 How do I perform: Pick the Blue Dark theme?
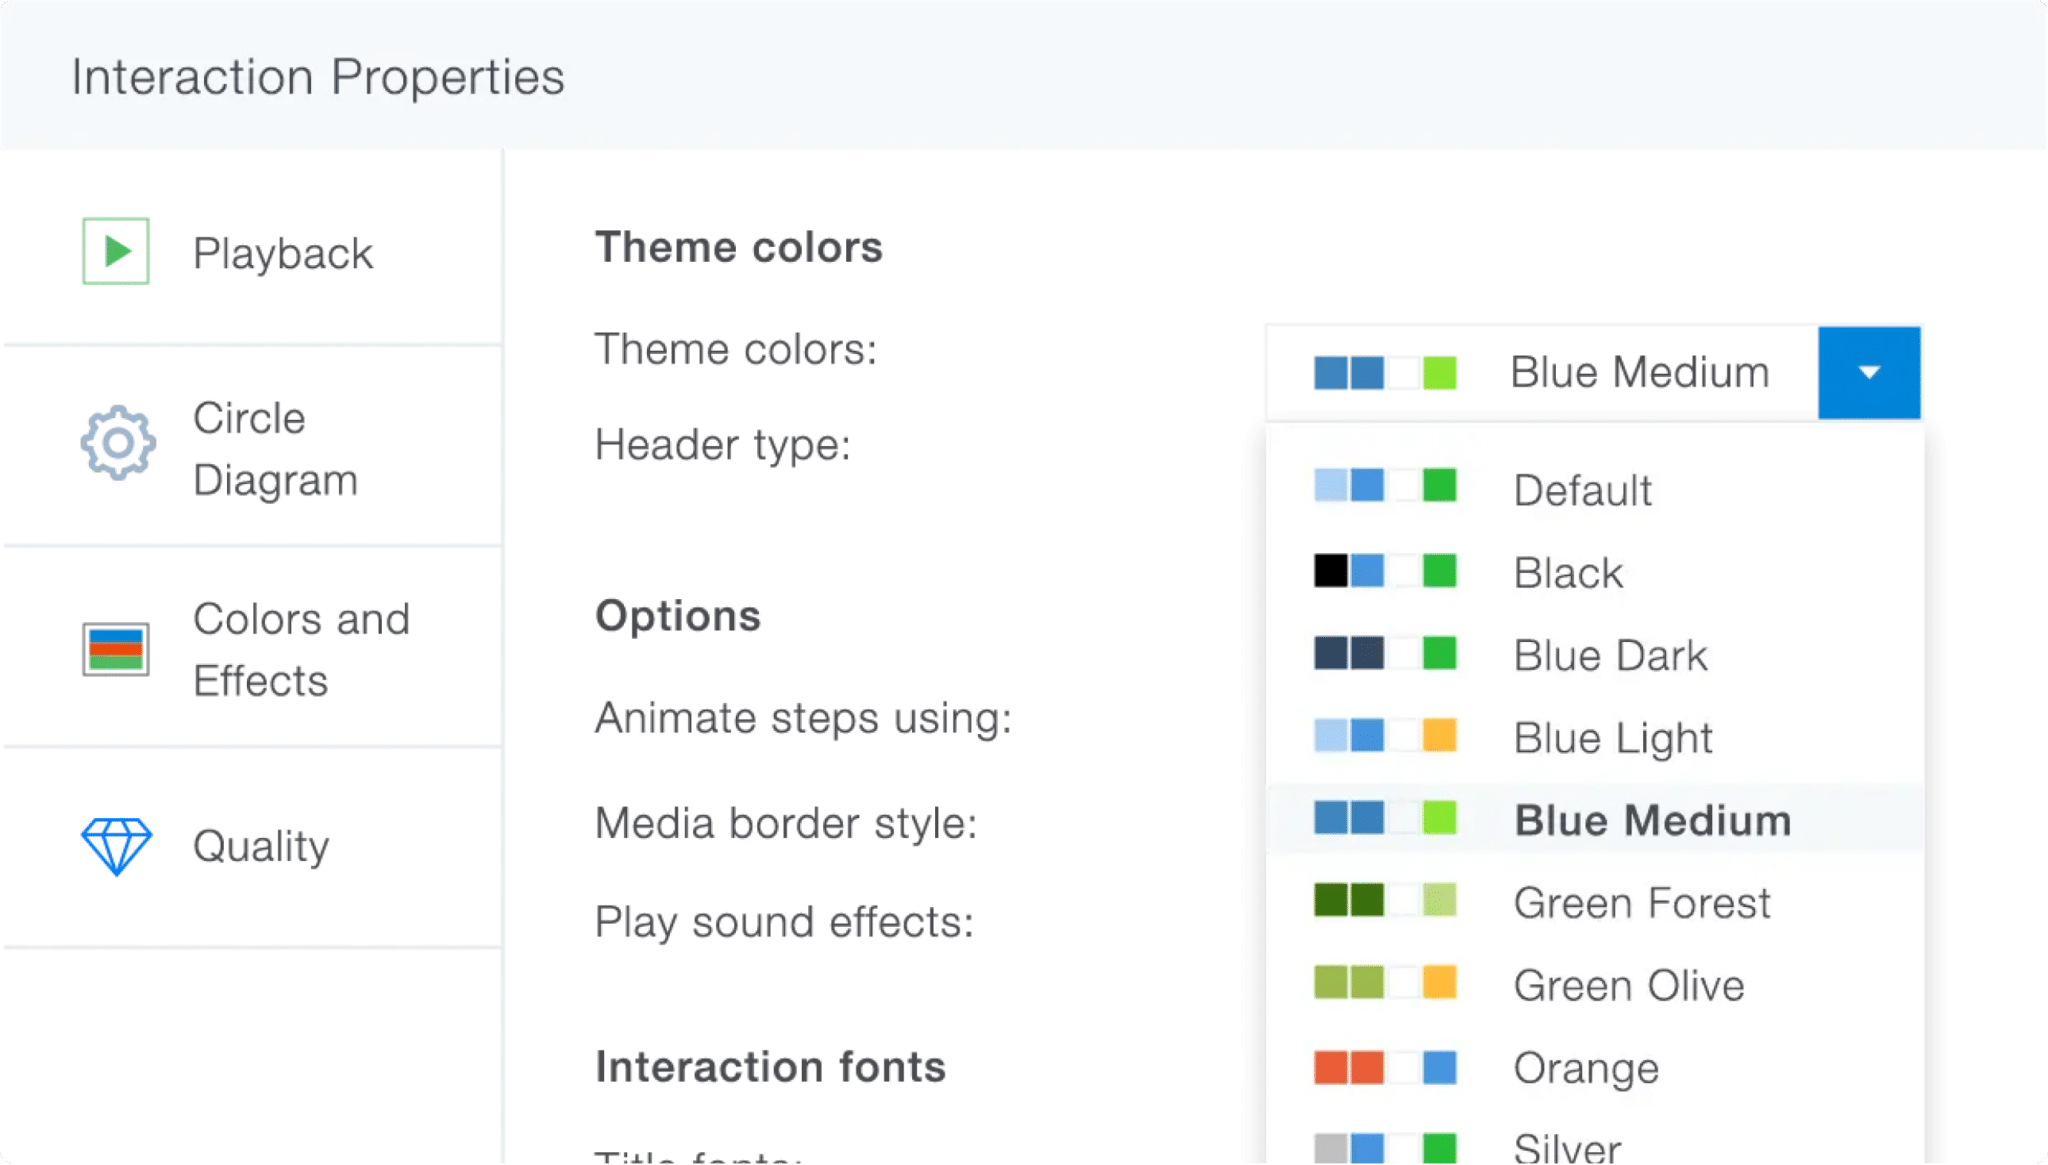[x=1610, y=655]
